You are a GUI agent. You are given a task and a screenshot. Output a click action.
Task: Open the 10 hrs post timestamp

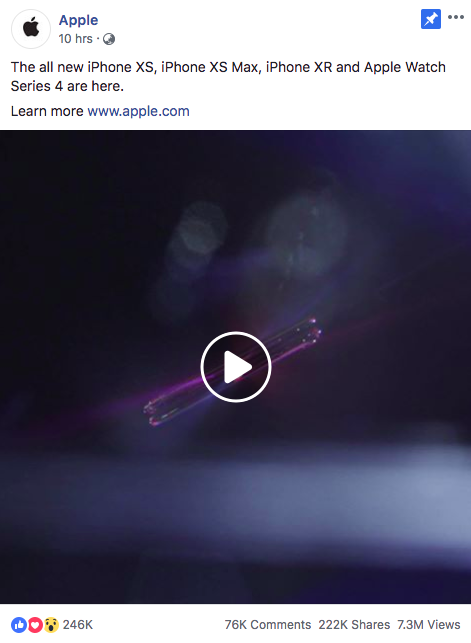(75, 39)
